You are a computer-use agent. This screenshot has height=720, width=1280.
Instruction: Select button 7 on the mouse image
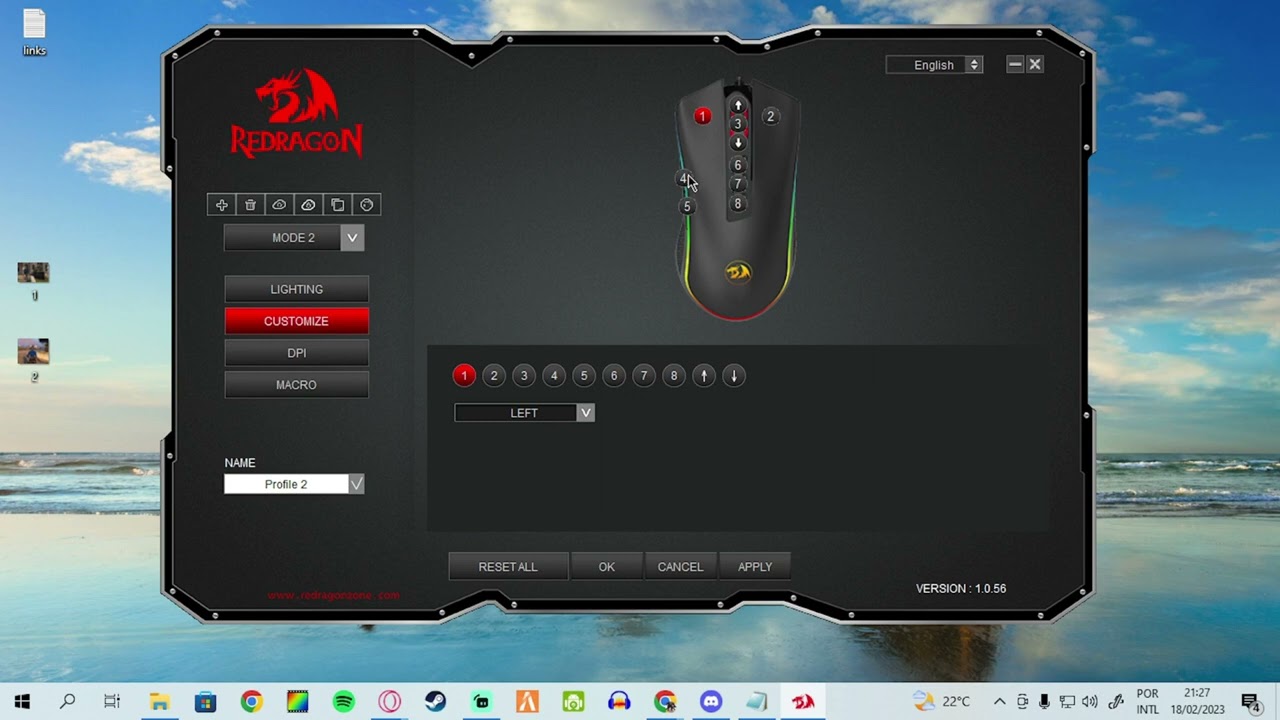tap(738, 184)
